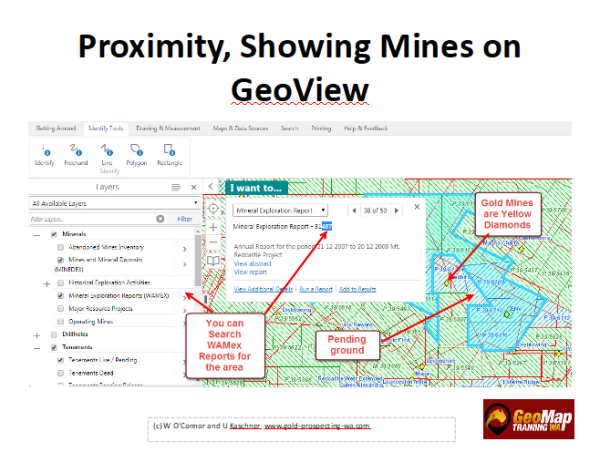Toggle the Minerals layer group checkbox

coord(54,234)
